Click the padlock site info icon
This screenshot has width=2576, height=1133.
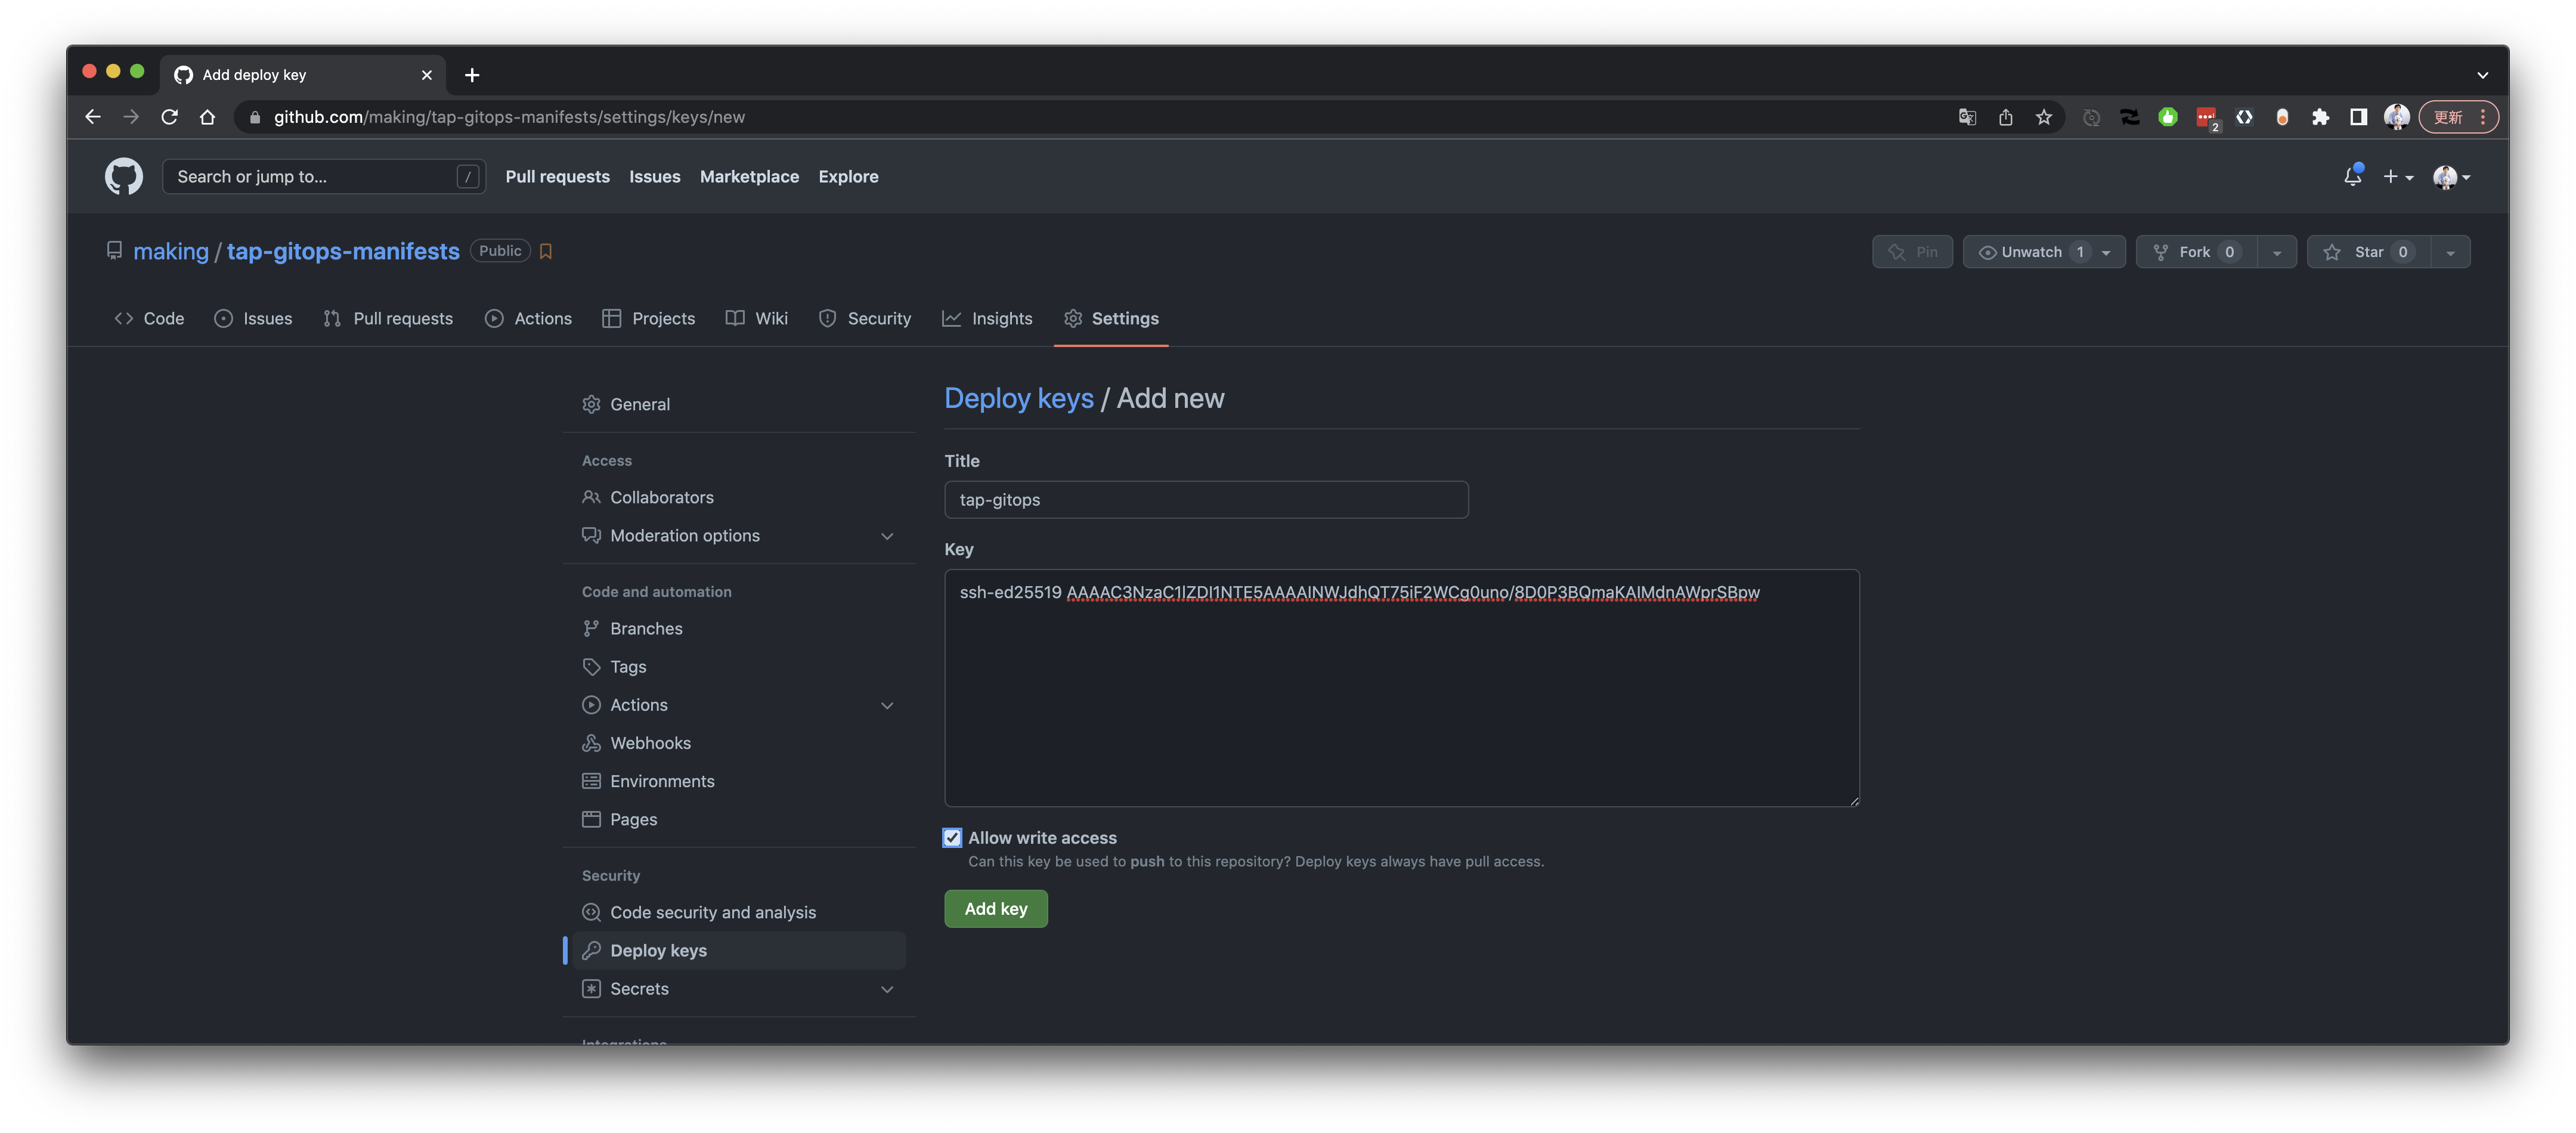click(254, 117)
